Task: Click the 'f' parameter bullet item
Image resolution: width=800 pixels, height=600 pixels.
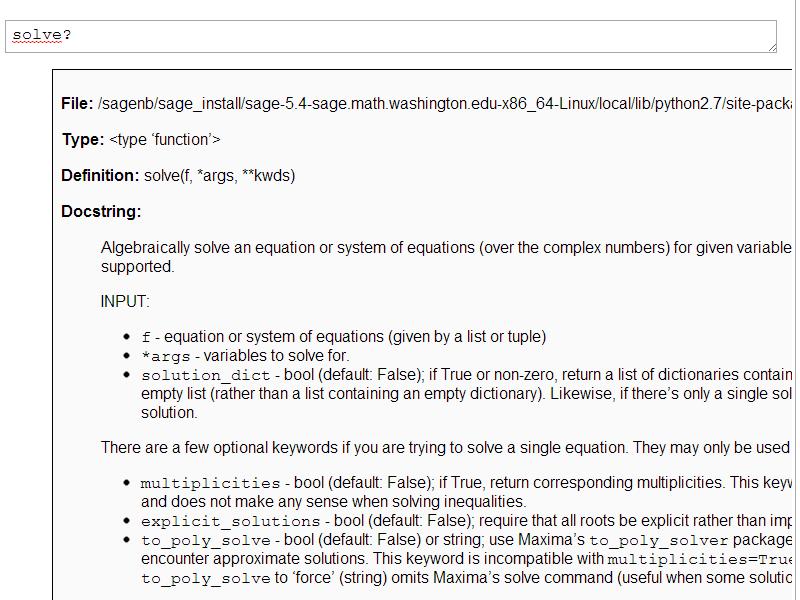Action: pyautogui.click(x=146, y=338)
